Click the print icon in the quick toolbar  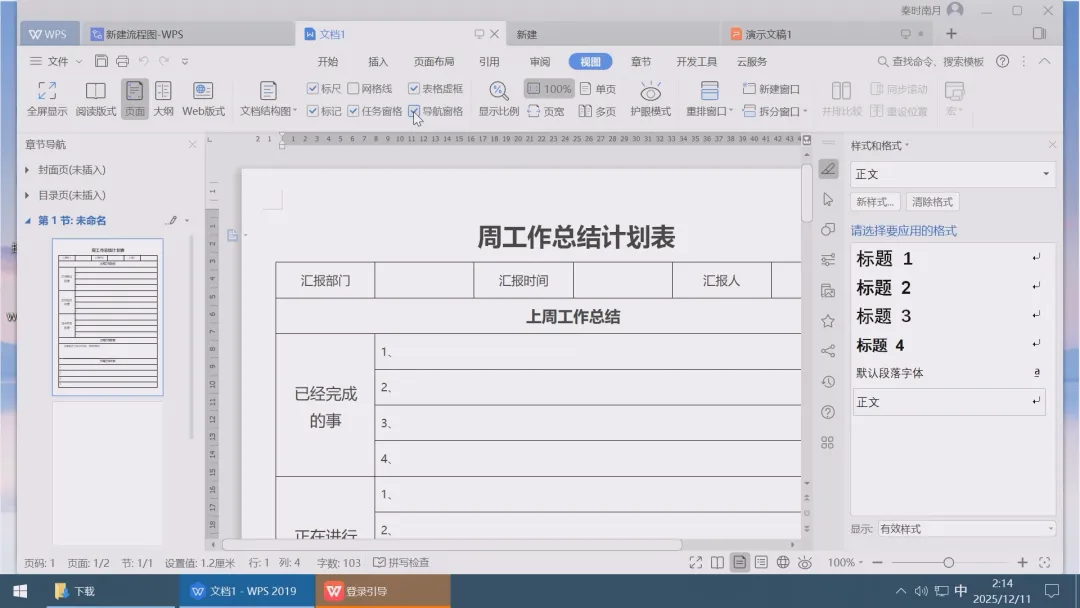pyautogui.click(x=123, y=61)
